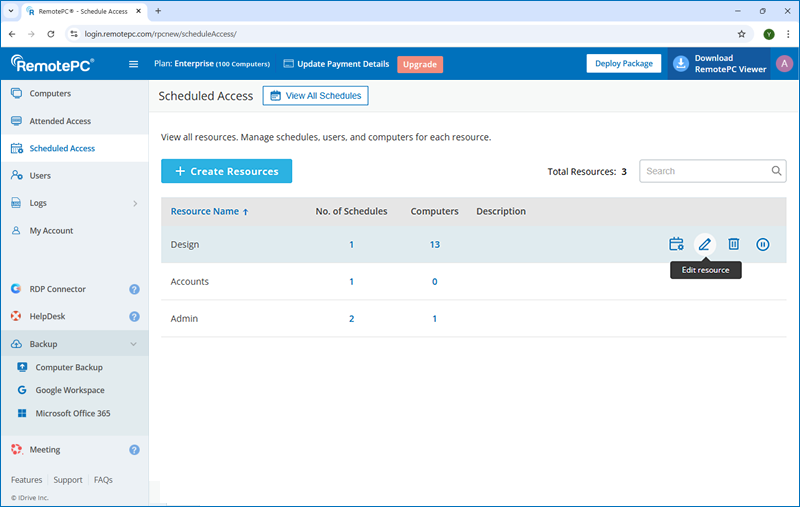Pause the Design resource schedule

tap(763, 244)
